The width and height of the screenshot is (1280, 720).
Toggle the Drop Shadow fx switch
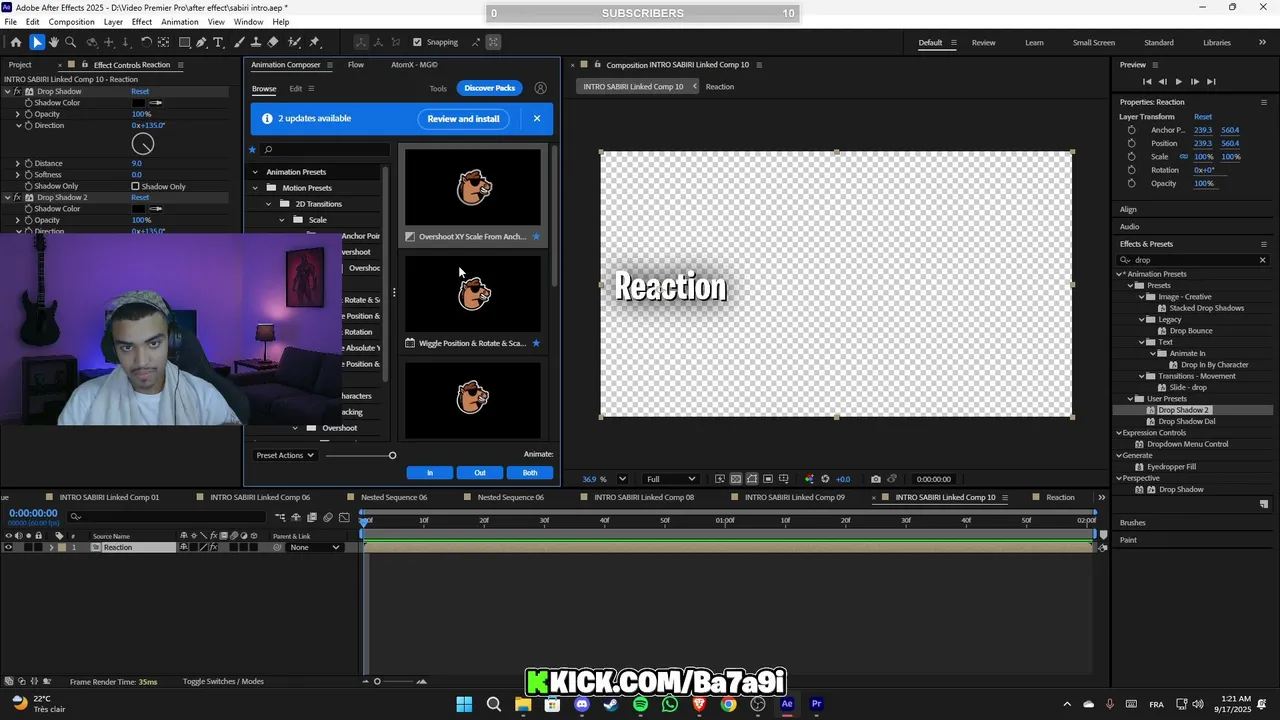tap(17, 91)
